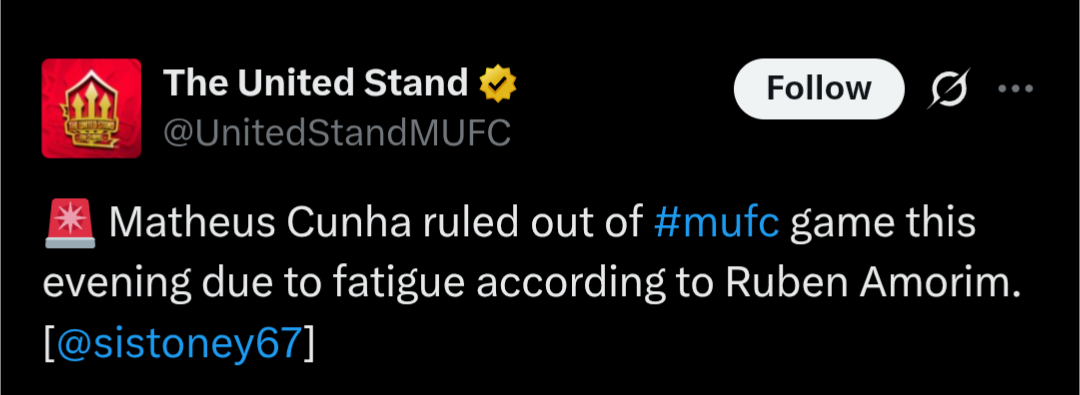Open the @UnitedStandMUFC handle
The height and width of the screenshot is (395, 1080).
337,132
